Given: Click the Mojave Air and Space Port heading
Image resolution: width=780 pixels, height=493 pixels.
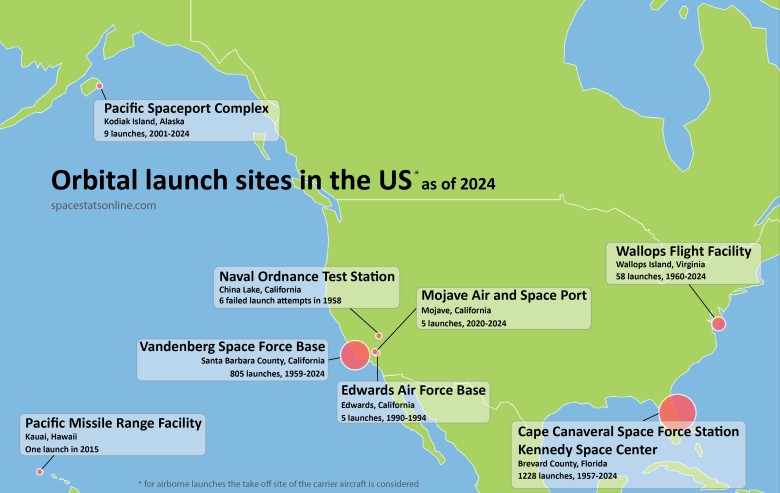Looking at the screenshot, I should coord(506,296).
